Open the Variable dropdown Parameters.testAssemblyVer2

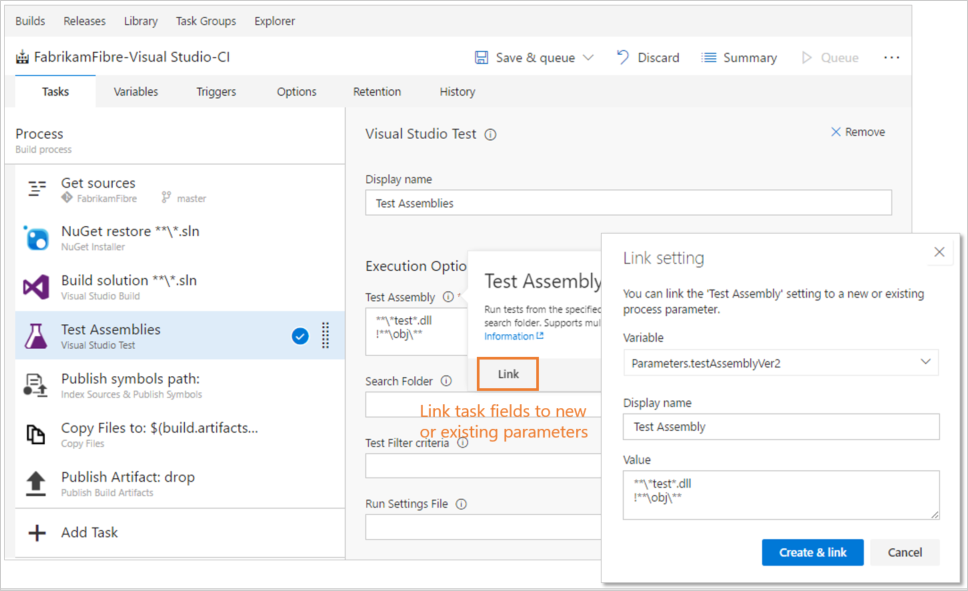(781, 363)
